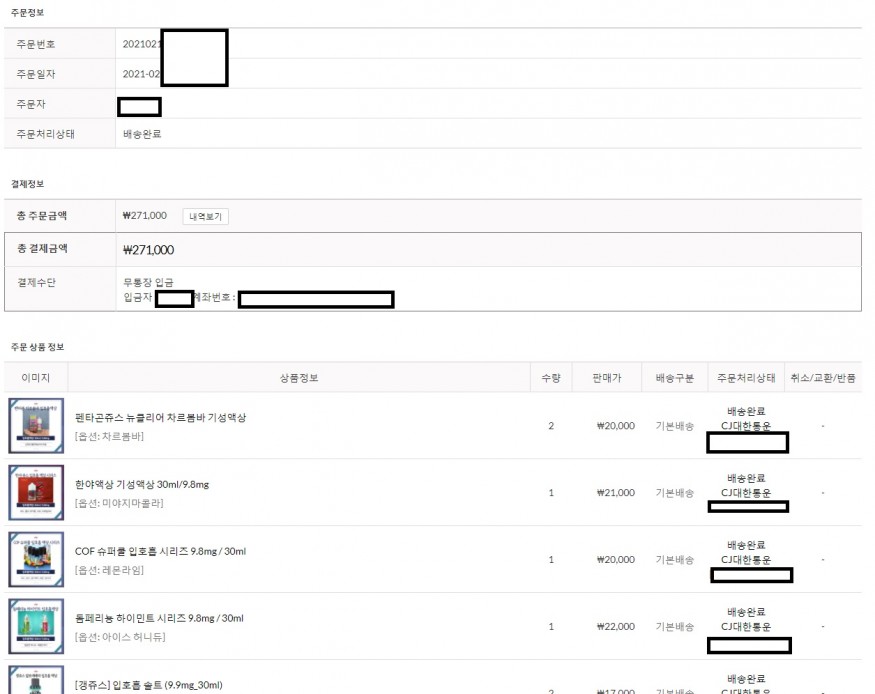The width and height of the screenshot is (875, 694).
Task: Click the 총 결제금액 ₩271,000 value
Action: point(148,250)
